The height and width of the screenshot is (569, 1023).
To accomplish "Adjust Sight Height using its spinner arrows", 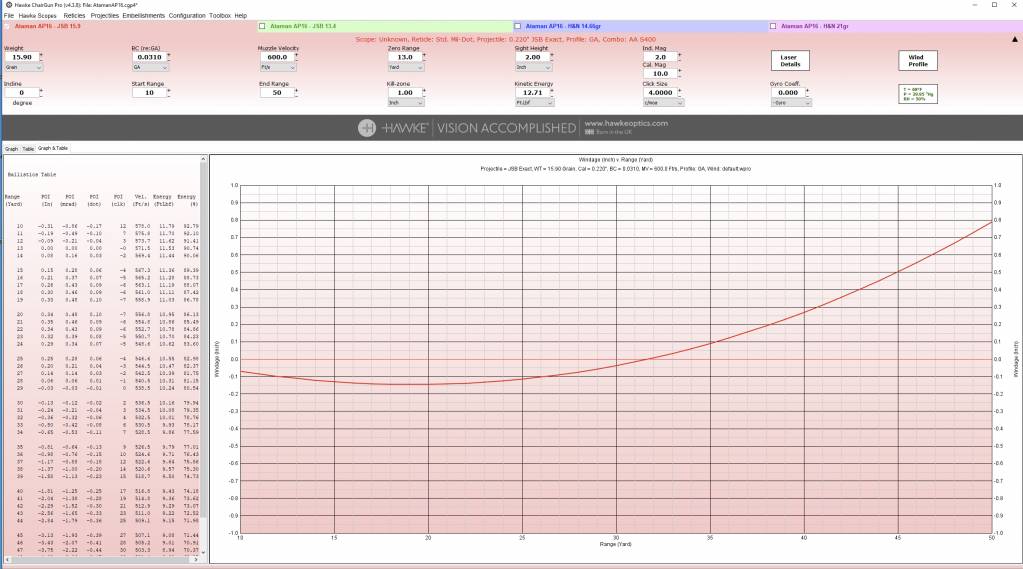I will [x=552, y=57].
